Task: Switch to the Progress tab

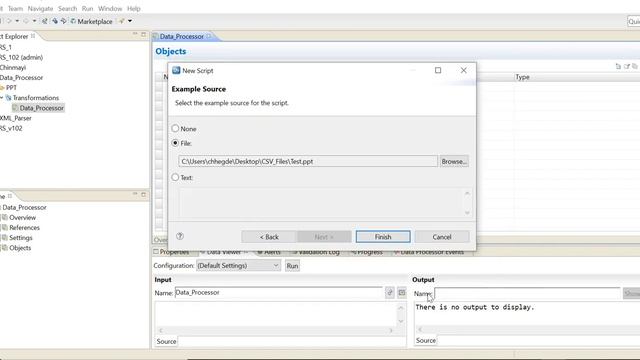Action: point(367,252)
